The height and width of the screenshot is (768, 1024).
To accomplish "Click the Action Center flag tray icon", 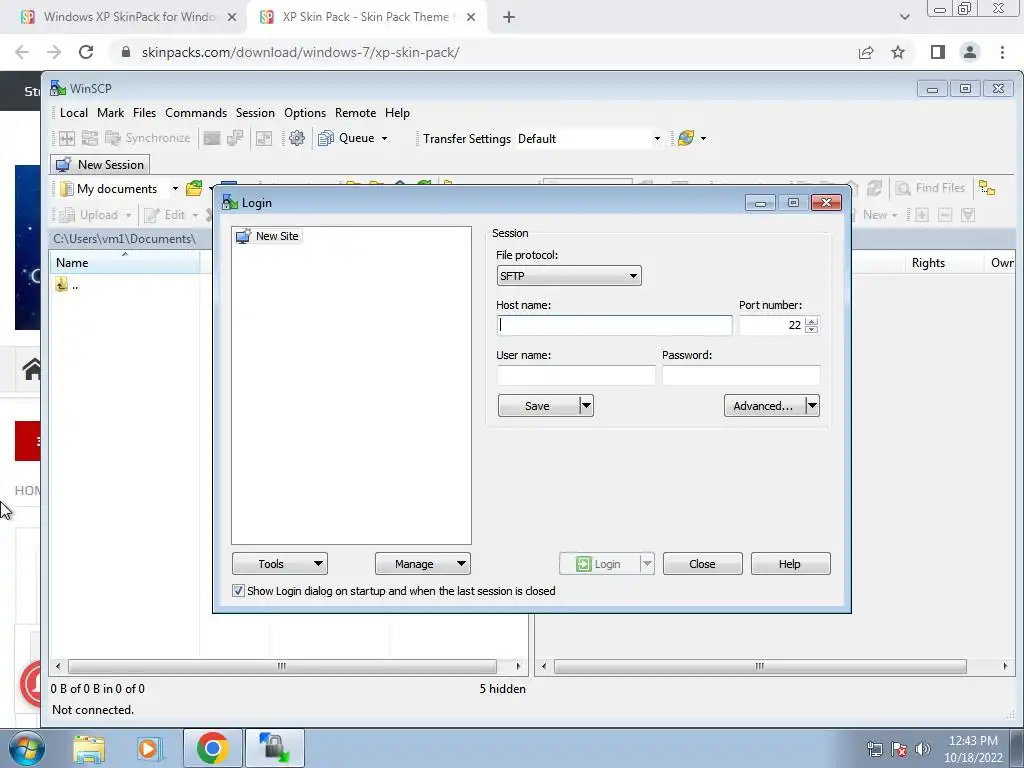I will coord(899,749).
